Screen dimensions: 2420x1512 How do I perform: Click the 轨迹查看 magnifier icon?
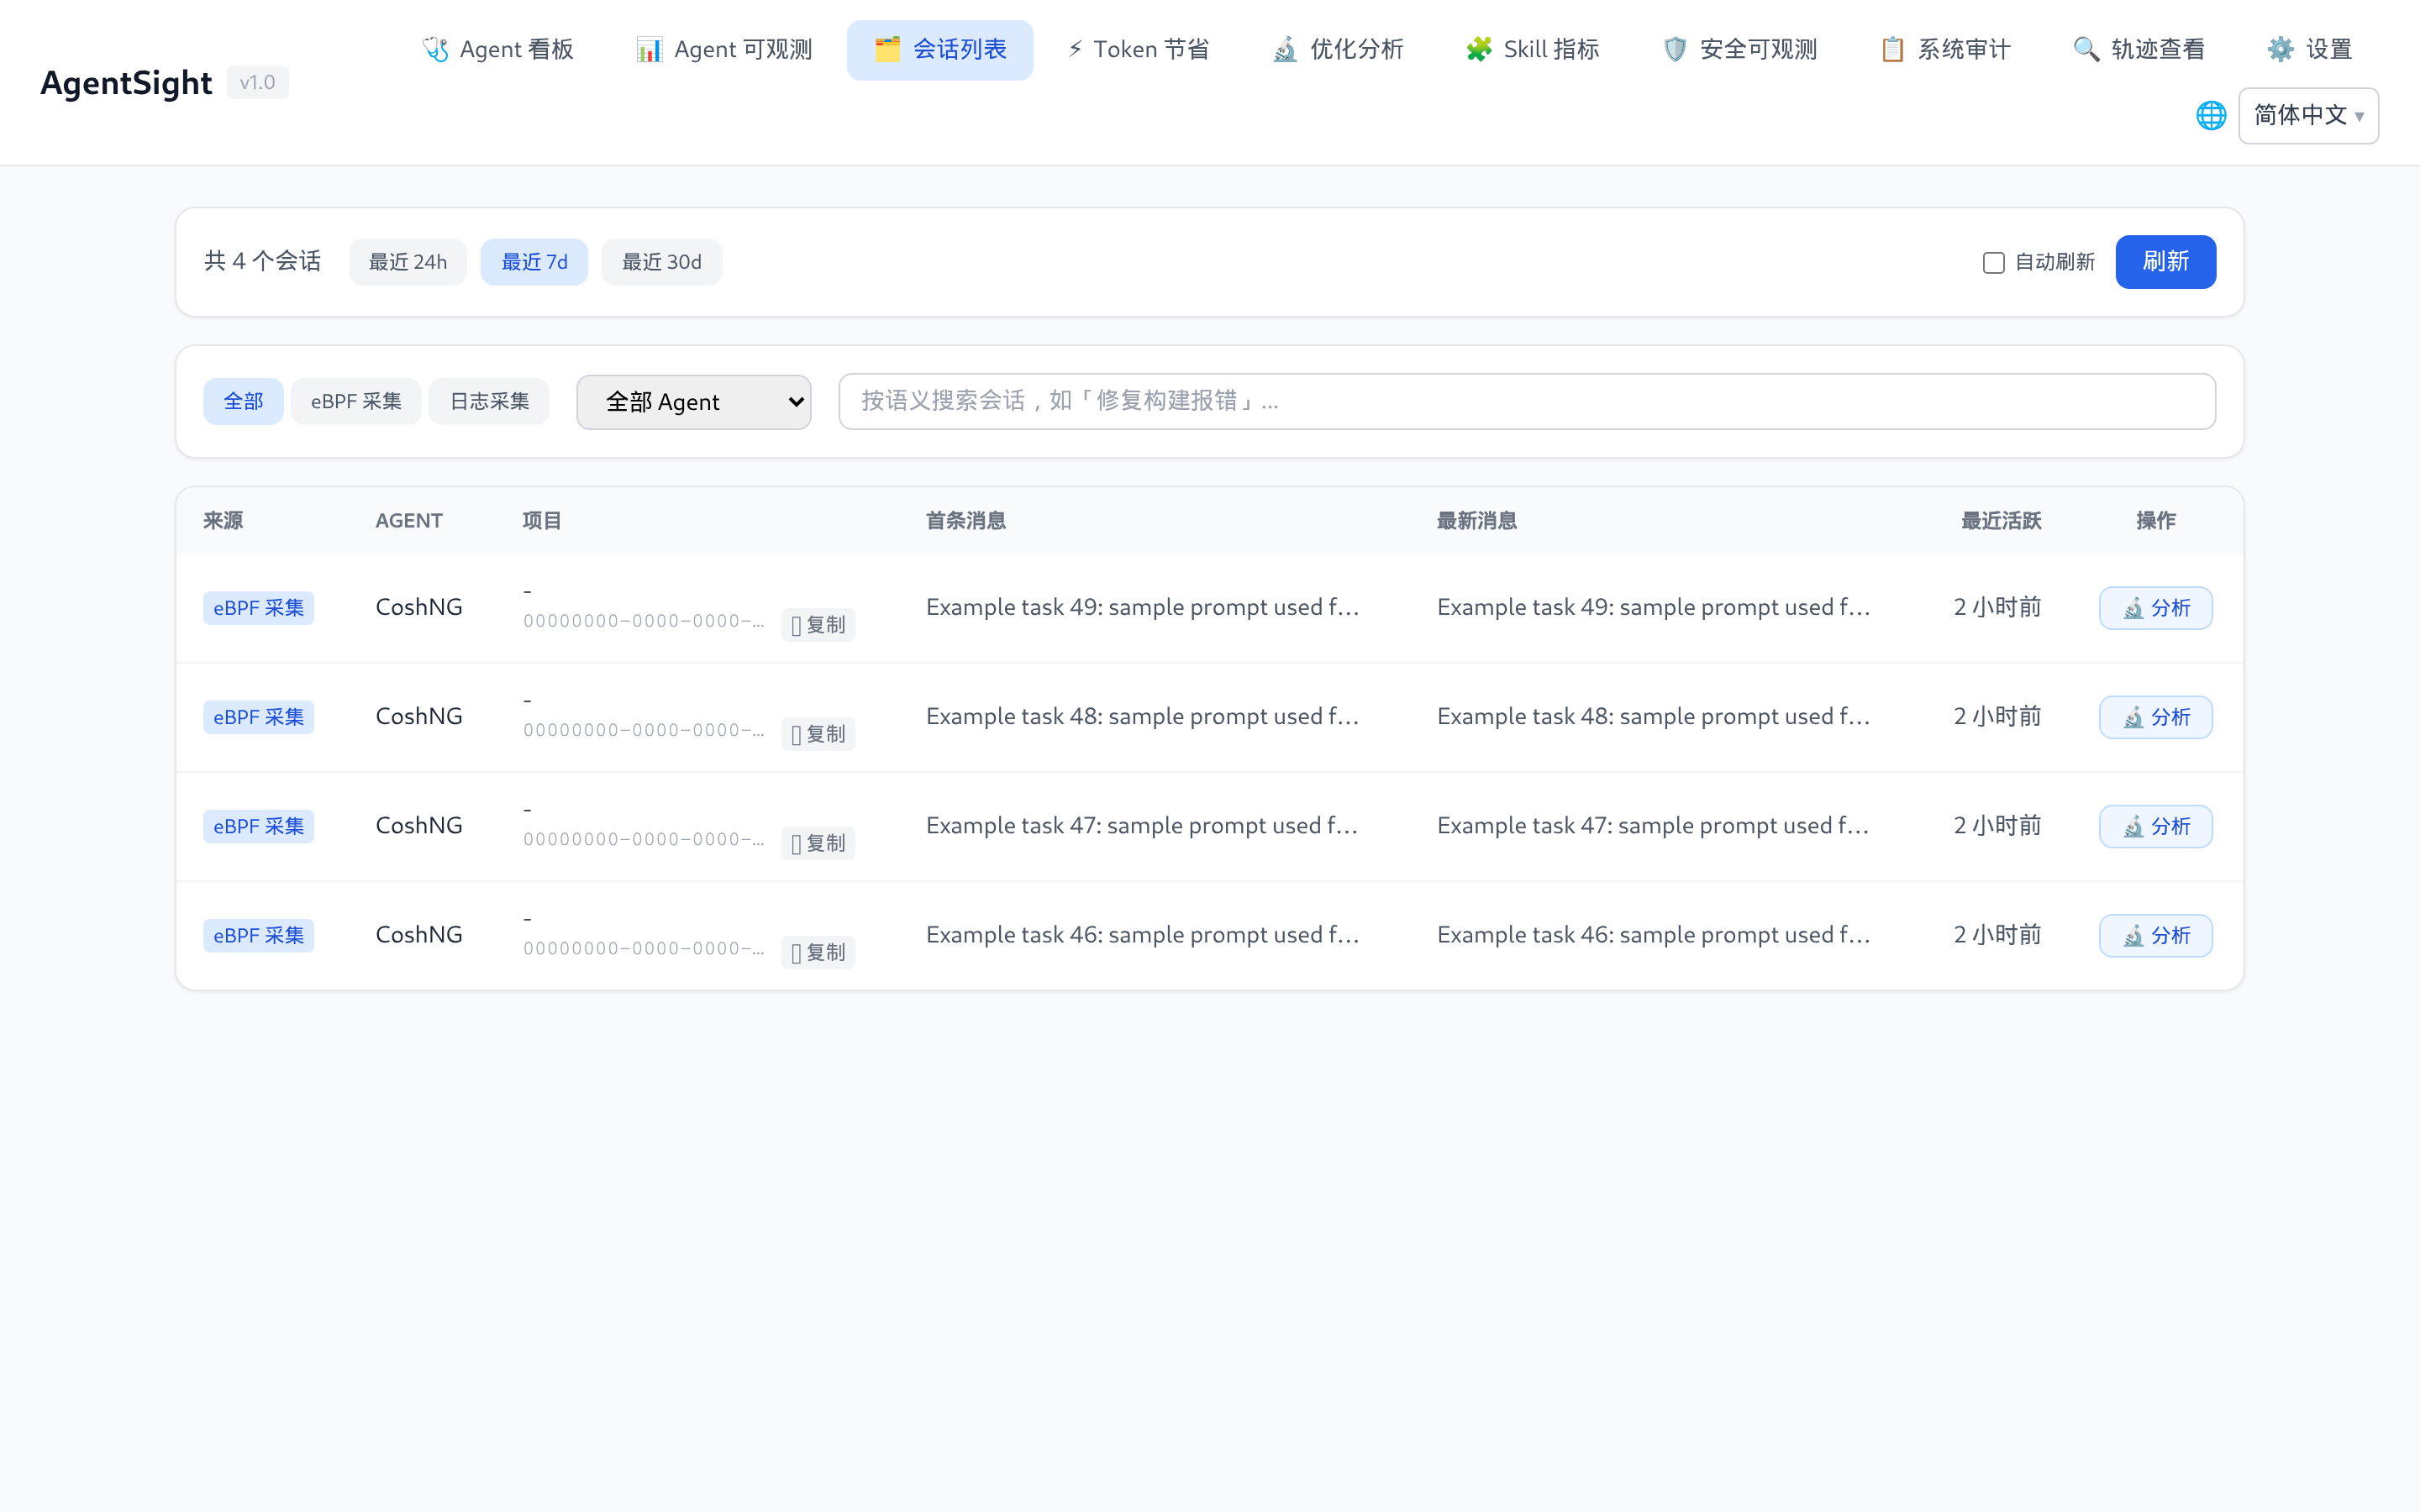point(2086,49)
